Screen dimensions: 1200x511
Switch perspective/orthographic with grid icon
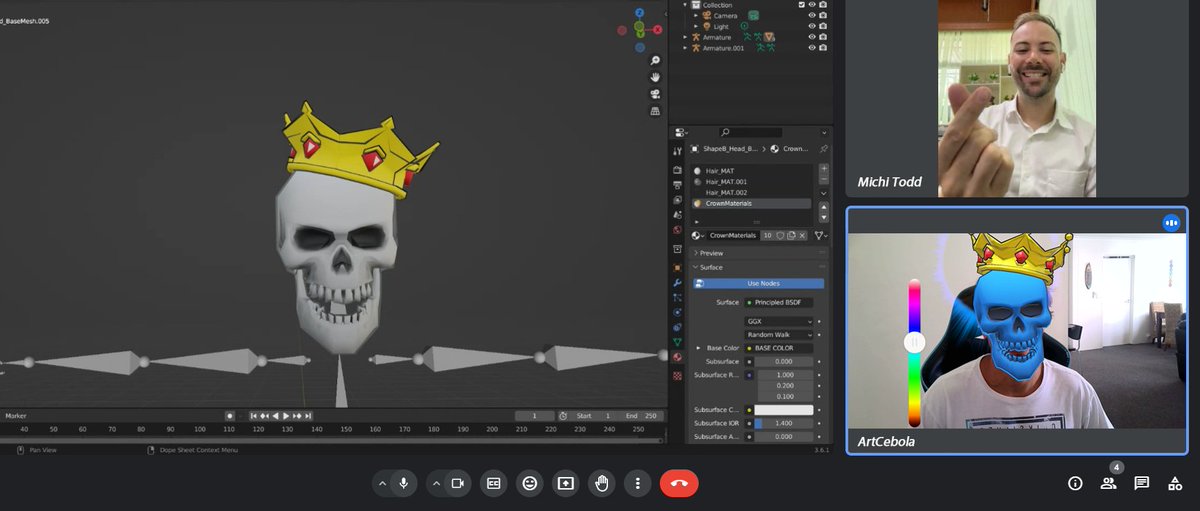[x=655, y=111]
